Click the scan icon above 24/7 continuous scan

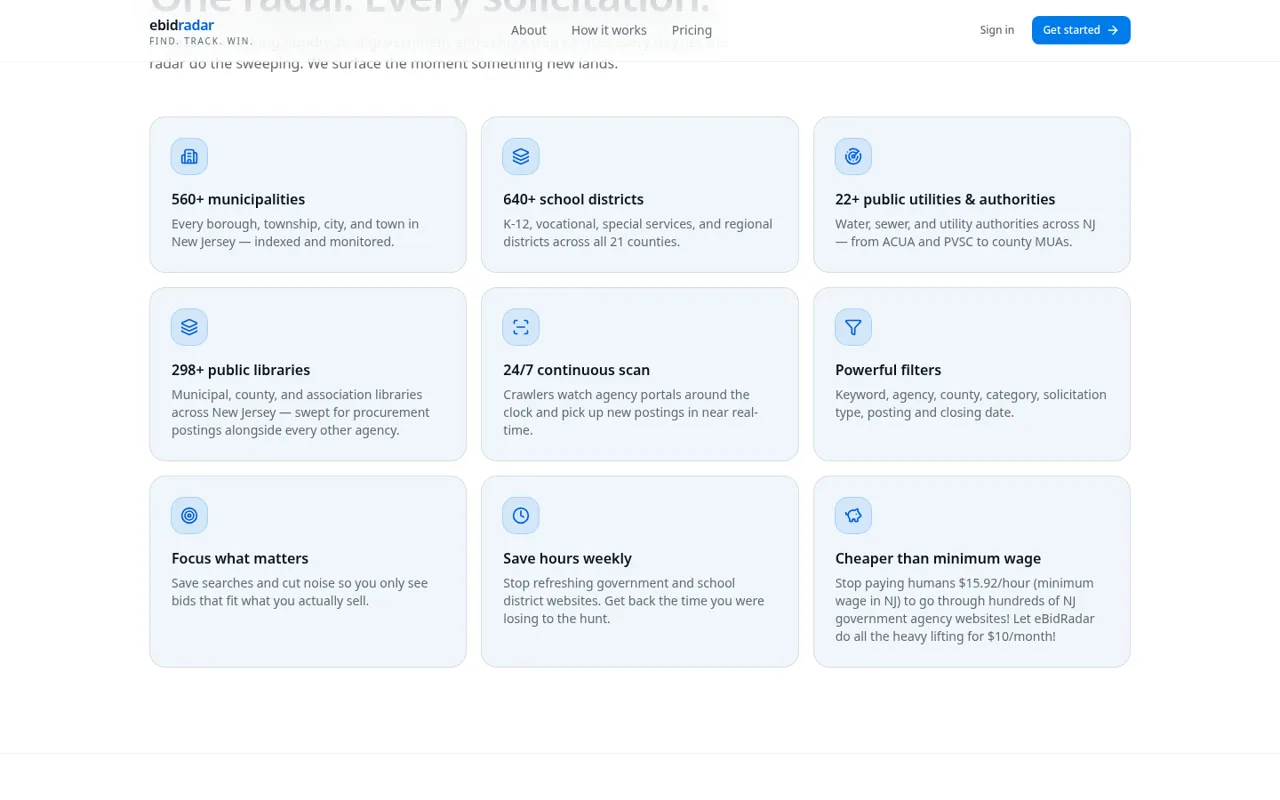pos(521,327)
